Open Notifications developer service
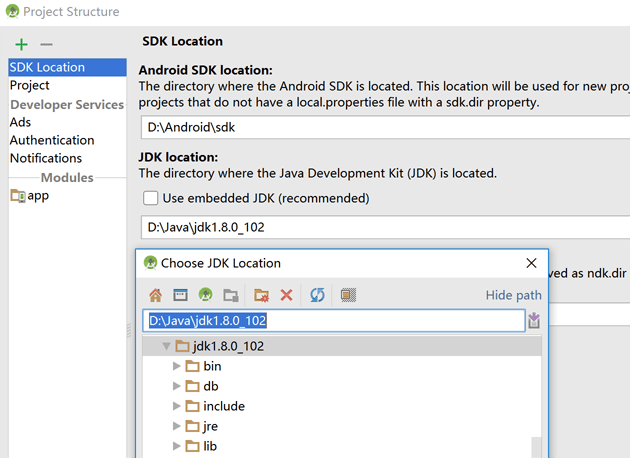Viewport: 630px width, 458px height. pos(46,158)
